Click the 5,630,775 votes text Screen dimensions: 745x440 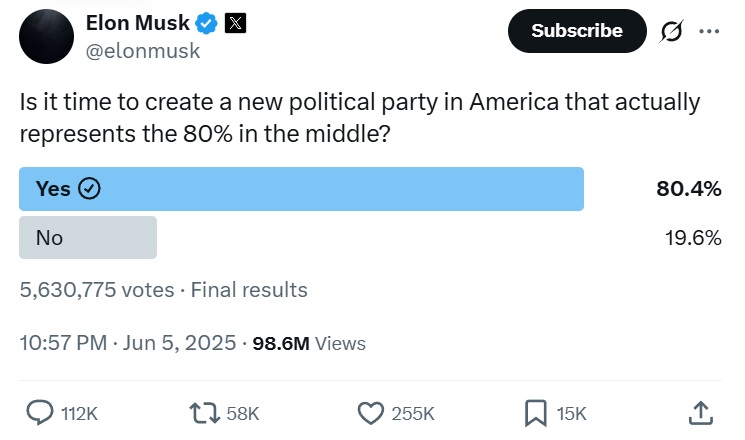point(97,290)
